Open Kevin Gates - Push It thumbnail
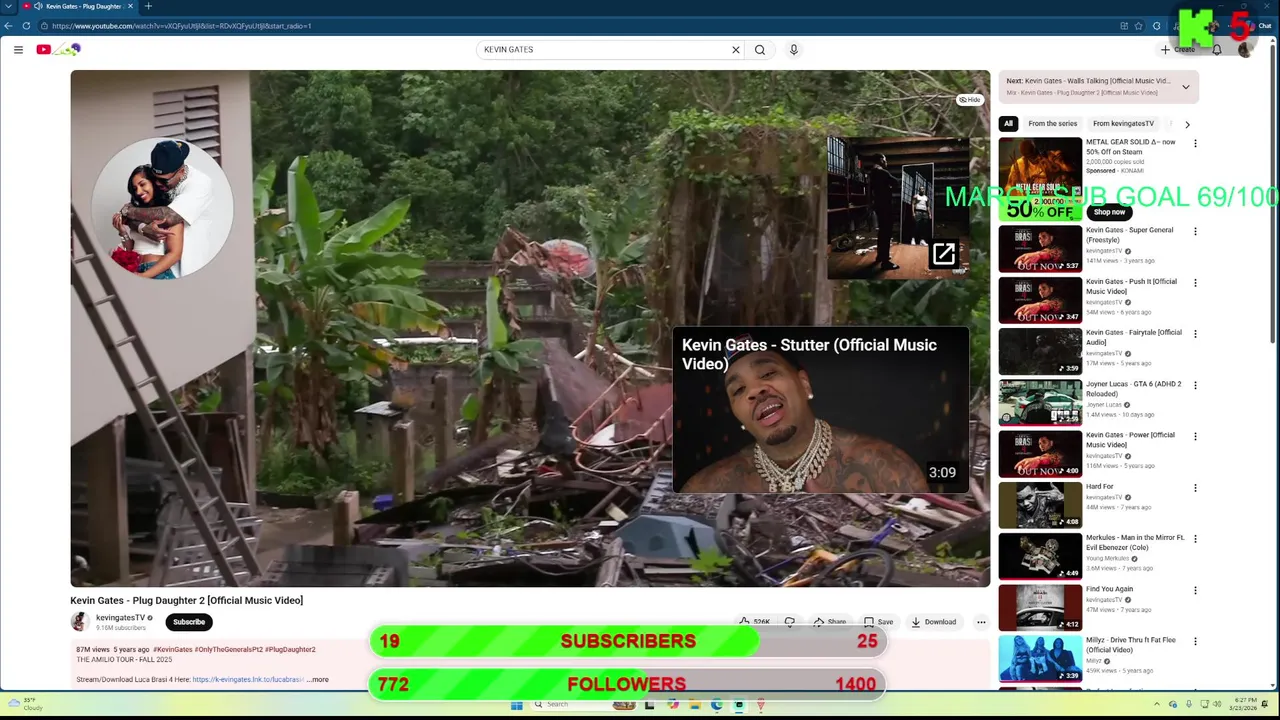The width and height of the screenshot is (1280, 720). pyautogui.click(x=1040, y=300)
